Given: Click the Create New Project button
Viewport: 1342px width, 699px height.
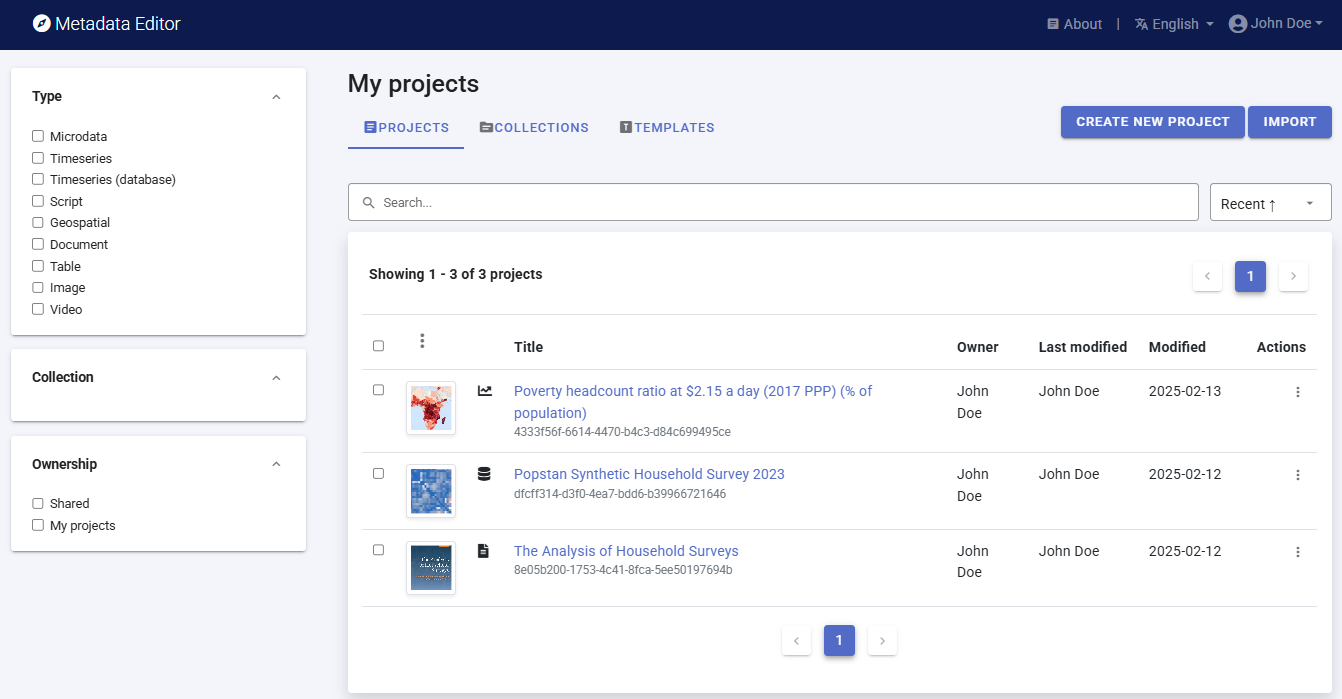Looking at the screenshot, I should (x=1152, y=122).
